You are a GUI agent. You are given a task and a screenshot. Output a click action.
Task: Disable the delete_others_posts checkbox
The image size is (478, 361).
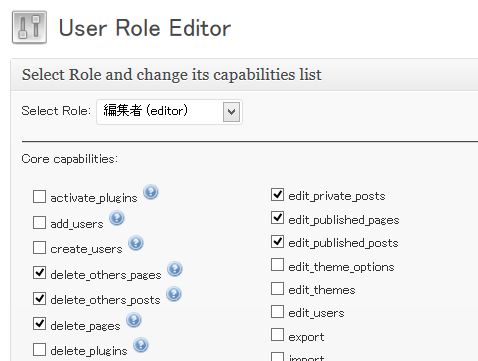click(39, 298)
